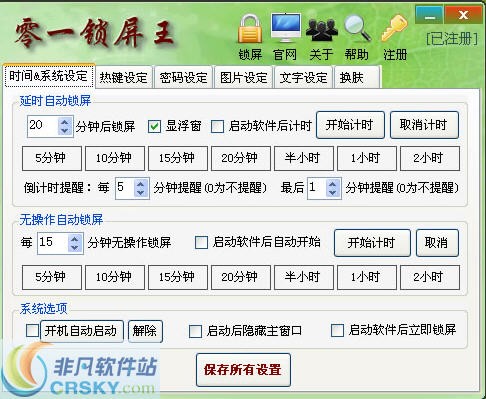Click the 注册 key icon
486x399 pixels.
tap(394, 28)
